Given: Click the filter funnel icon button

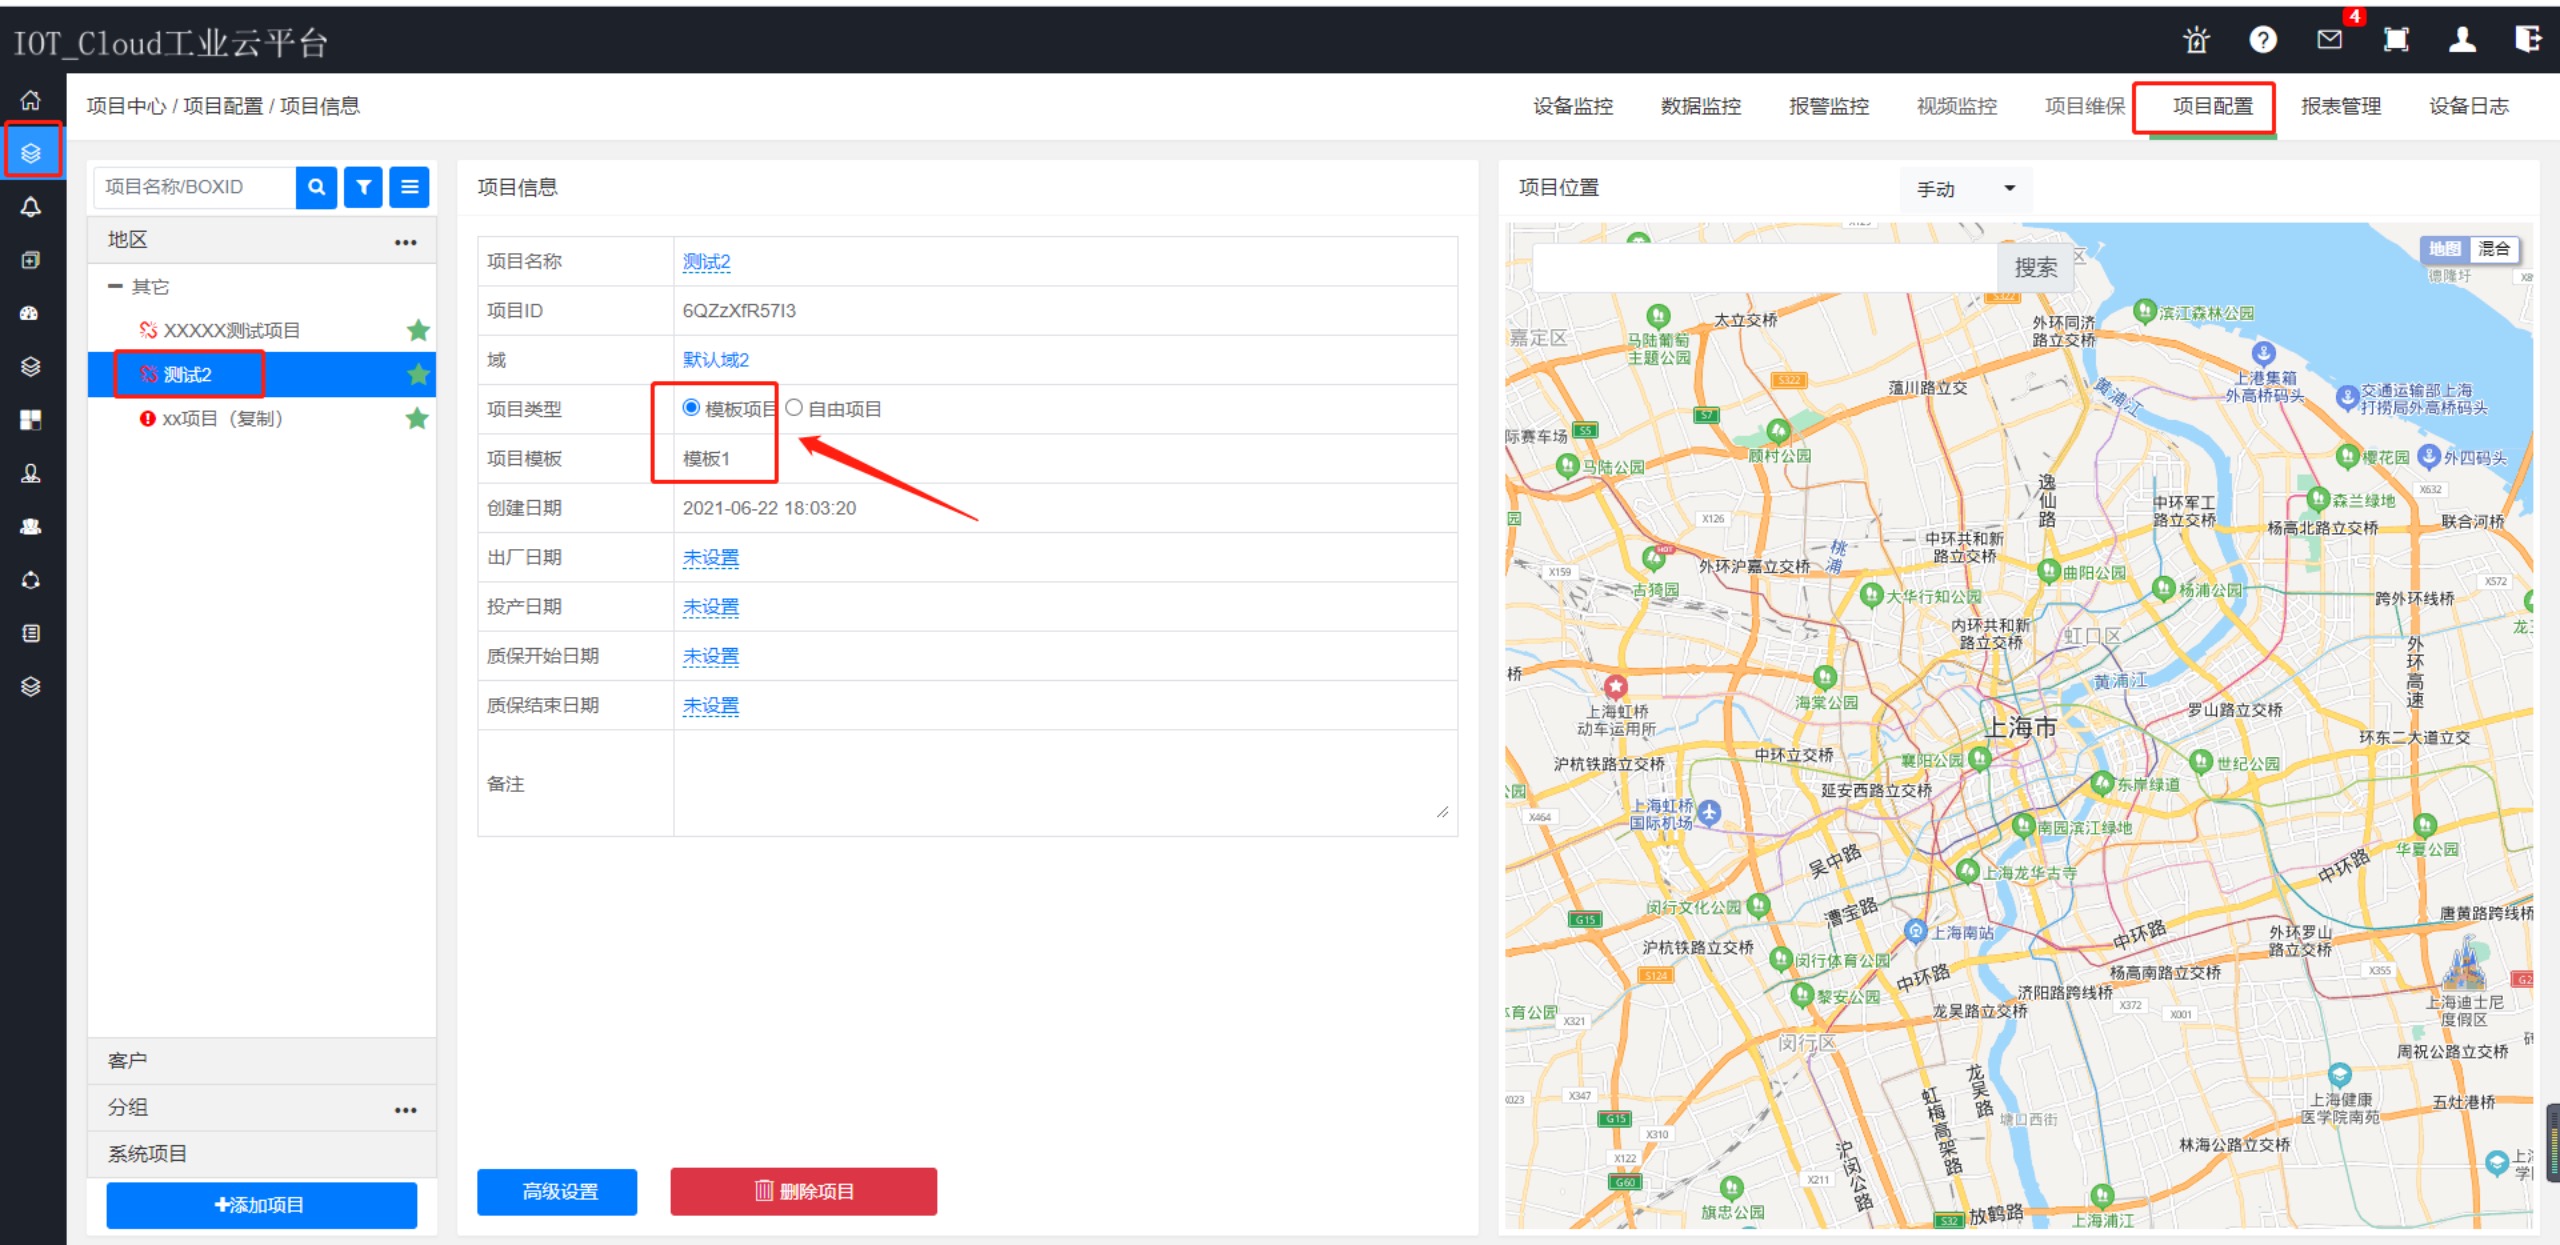Looking at the screenshot, I should coord(363,187).
